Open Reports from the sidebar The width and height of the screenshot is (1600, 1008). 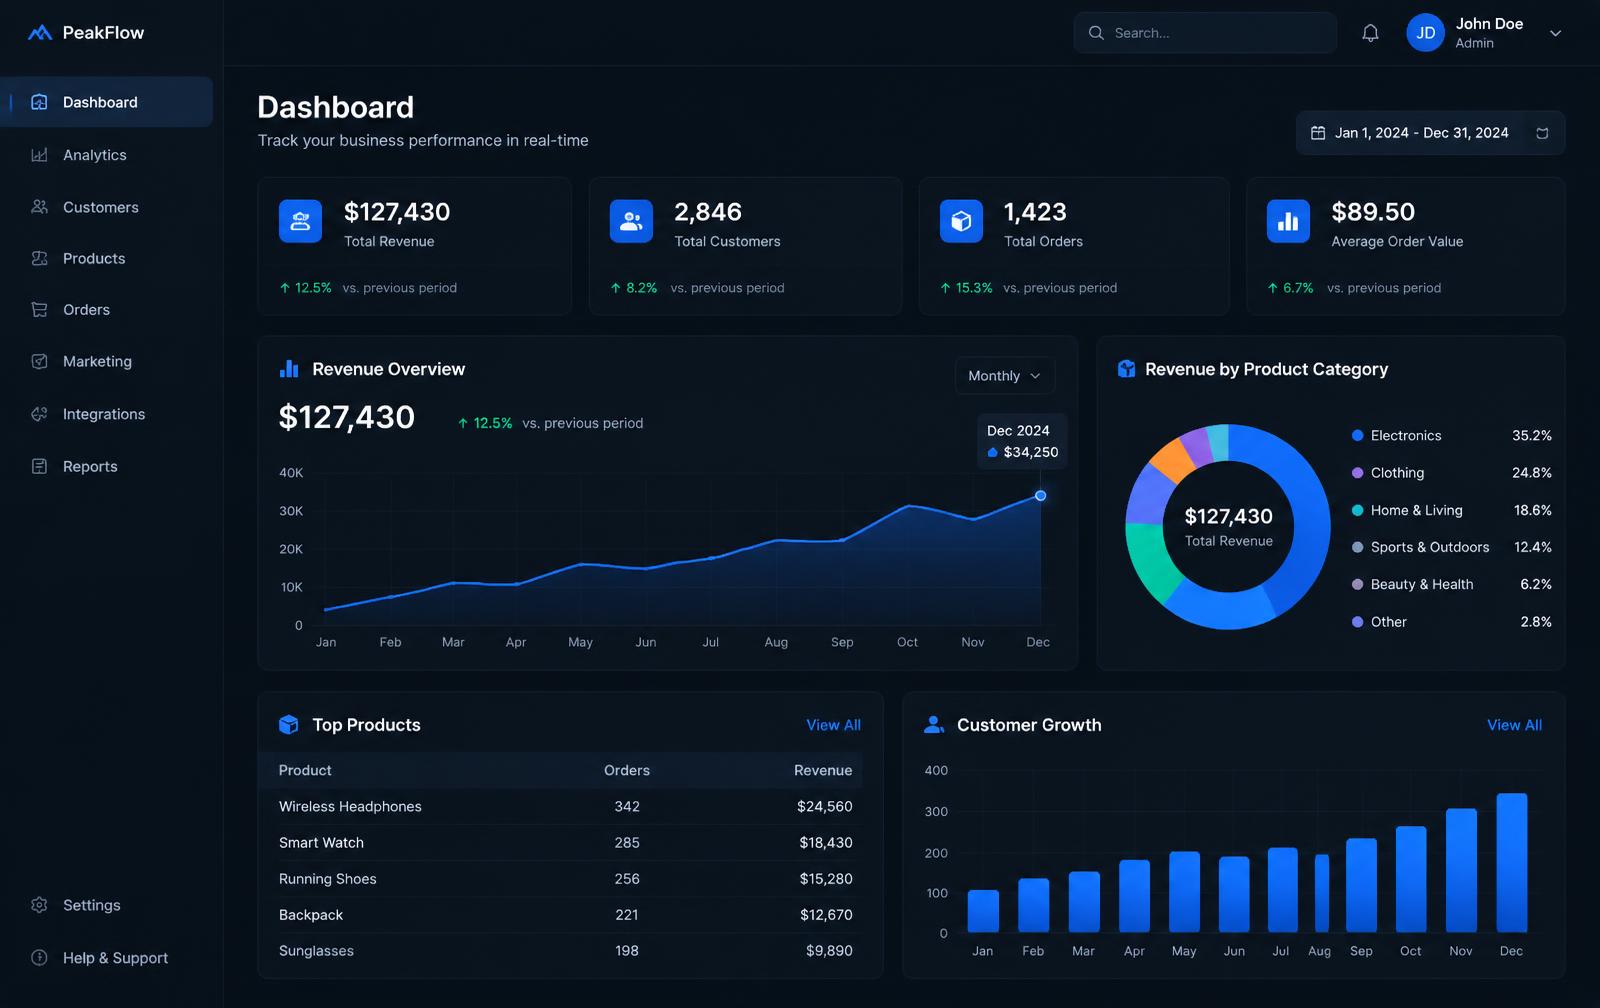tap(90, 466)
